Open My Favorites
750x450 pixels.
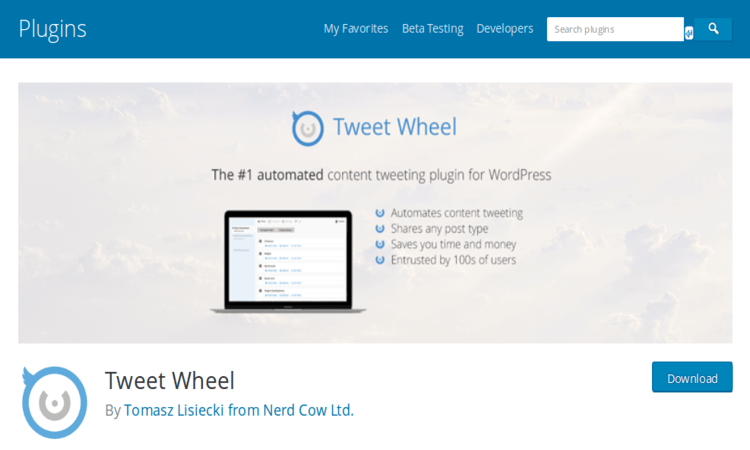[355, 29]
